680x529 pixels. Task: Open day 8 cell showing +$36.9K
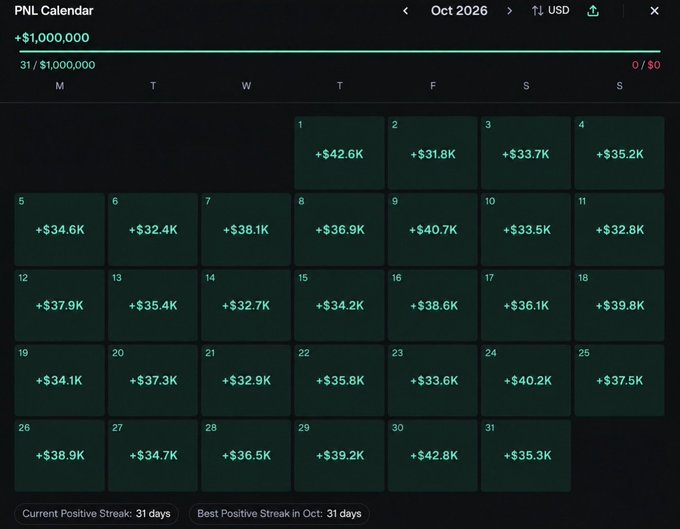pyautogui.click(x=339, y=229)
